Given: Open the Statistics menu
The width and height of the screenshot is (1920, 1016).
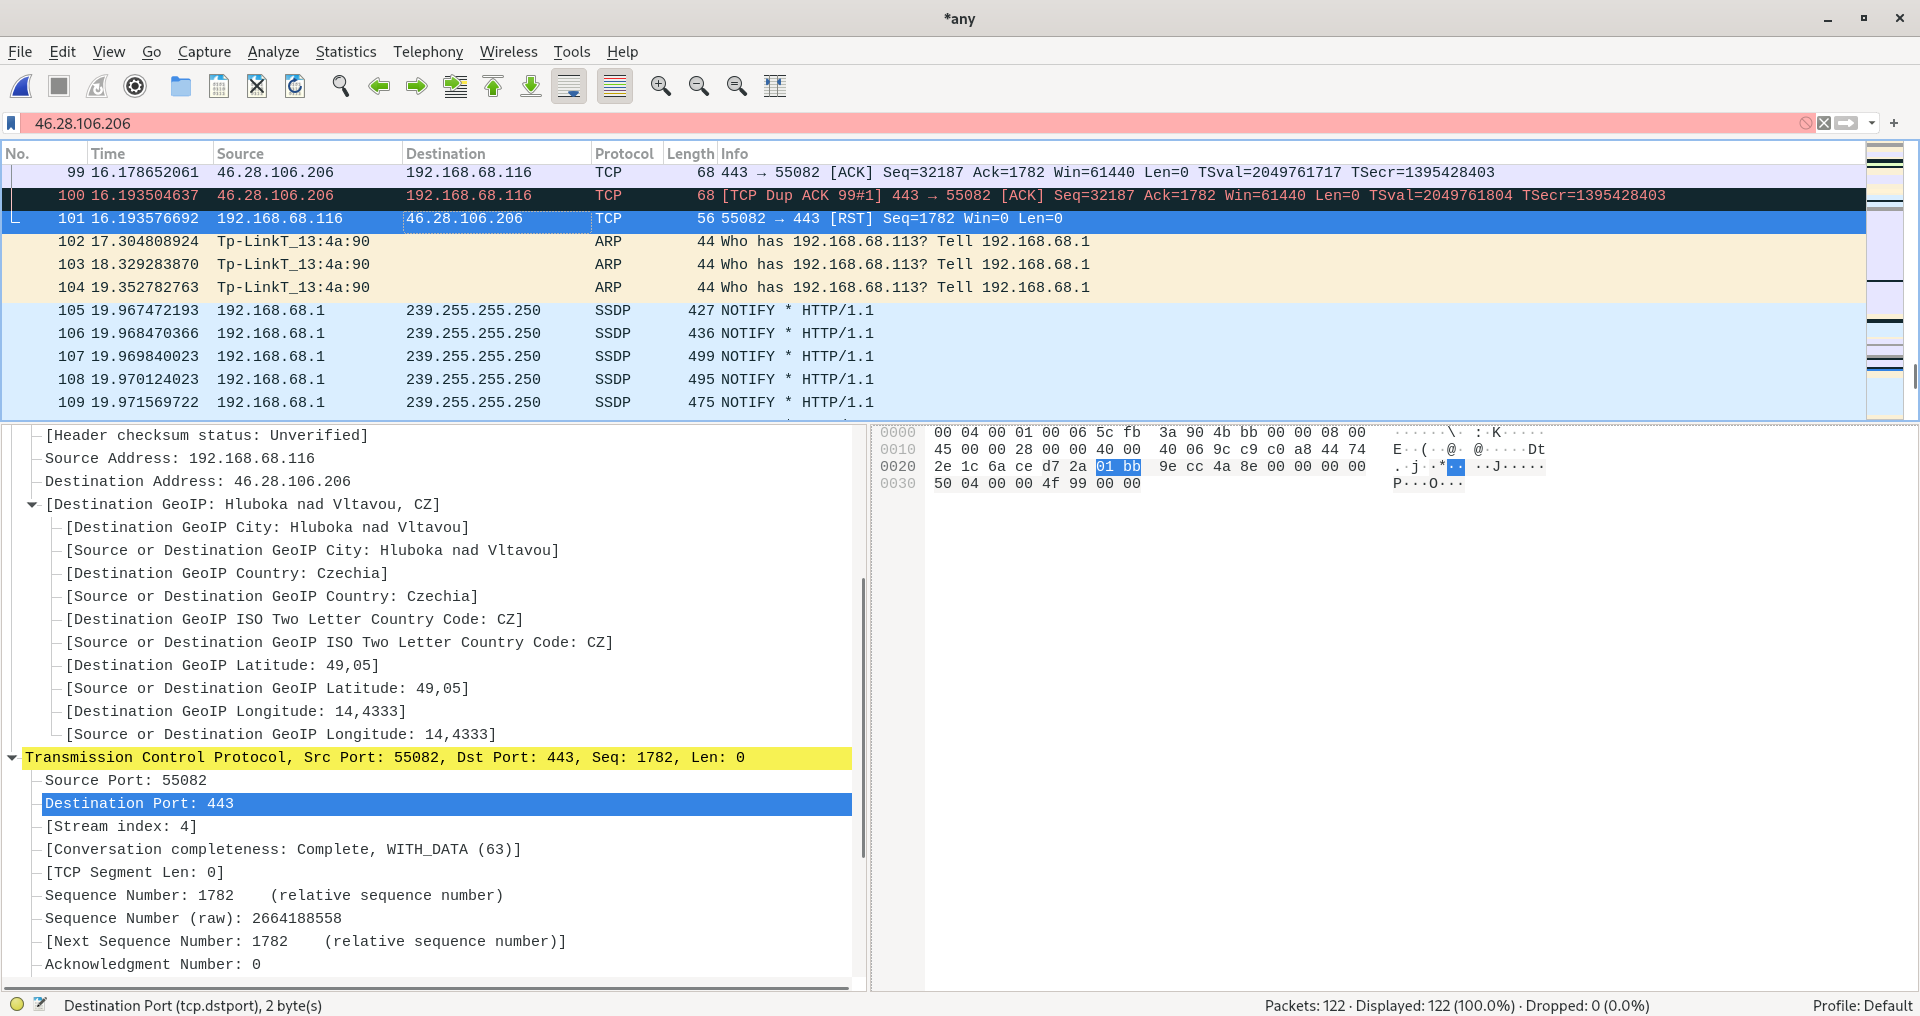Looking at the screenshot, I should pos(345,52).
